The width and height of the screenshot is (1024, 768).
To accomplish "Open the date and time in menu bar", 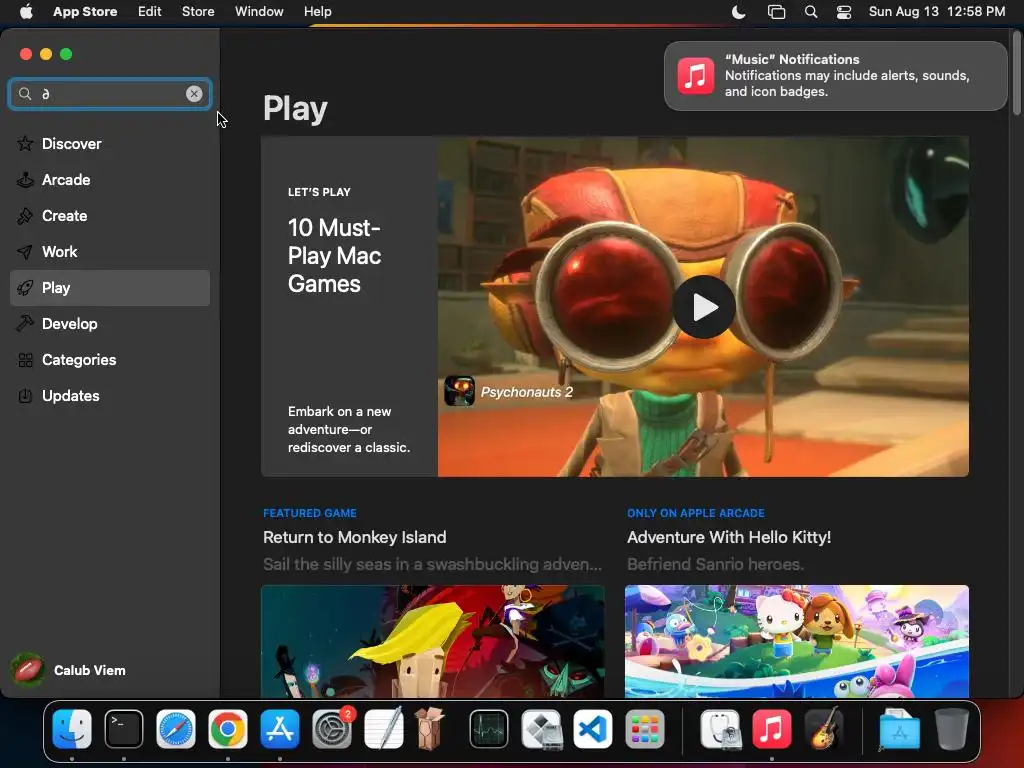I will (x=936, y=12).
